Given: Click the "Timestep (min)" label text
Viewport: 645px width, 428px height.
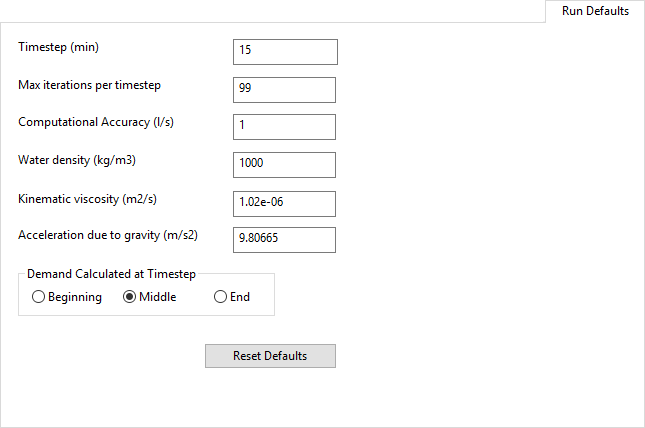Looking at the screenshot, I should [59, 47].
